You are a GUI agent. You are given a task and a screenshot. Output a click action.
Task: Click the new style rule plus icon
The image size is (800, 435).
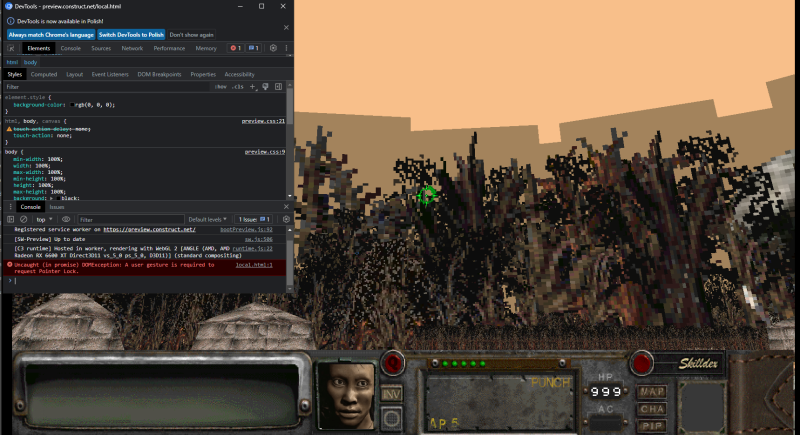tap(253, 87)
